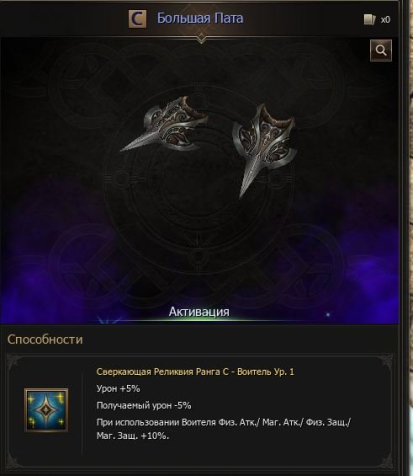The width and height of the screenshot is (413, 476).
Task: Click the x0 item counter
Action: pos(385,20)
